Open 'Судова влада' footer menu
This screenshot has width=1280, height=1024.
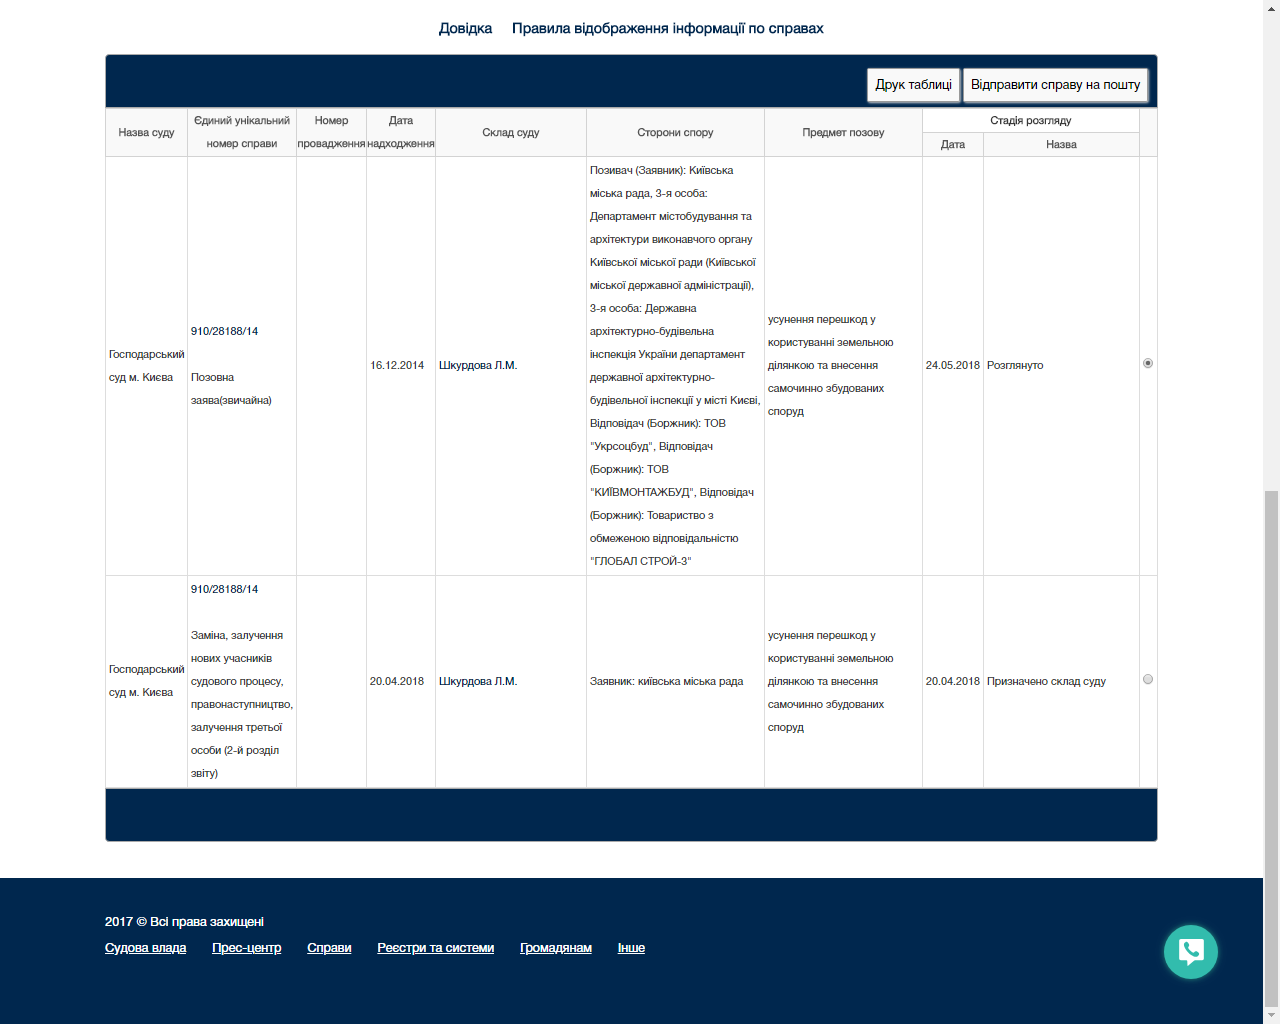(x=145, y=948)
